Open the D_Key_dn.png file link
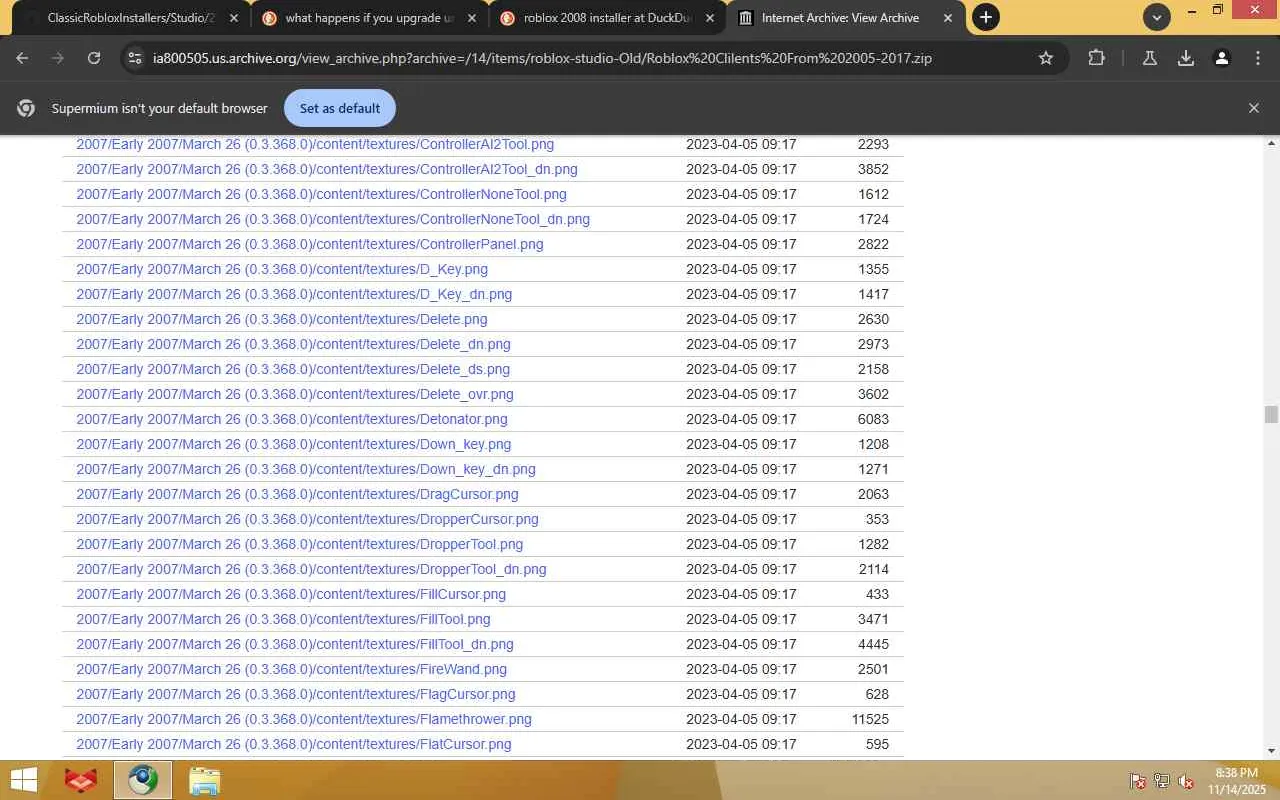Image resolution: width=1280 pixels, height=800 pixels. 294,294
